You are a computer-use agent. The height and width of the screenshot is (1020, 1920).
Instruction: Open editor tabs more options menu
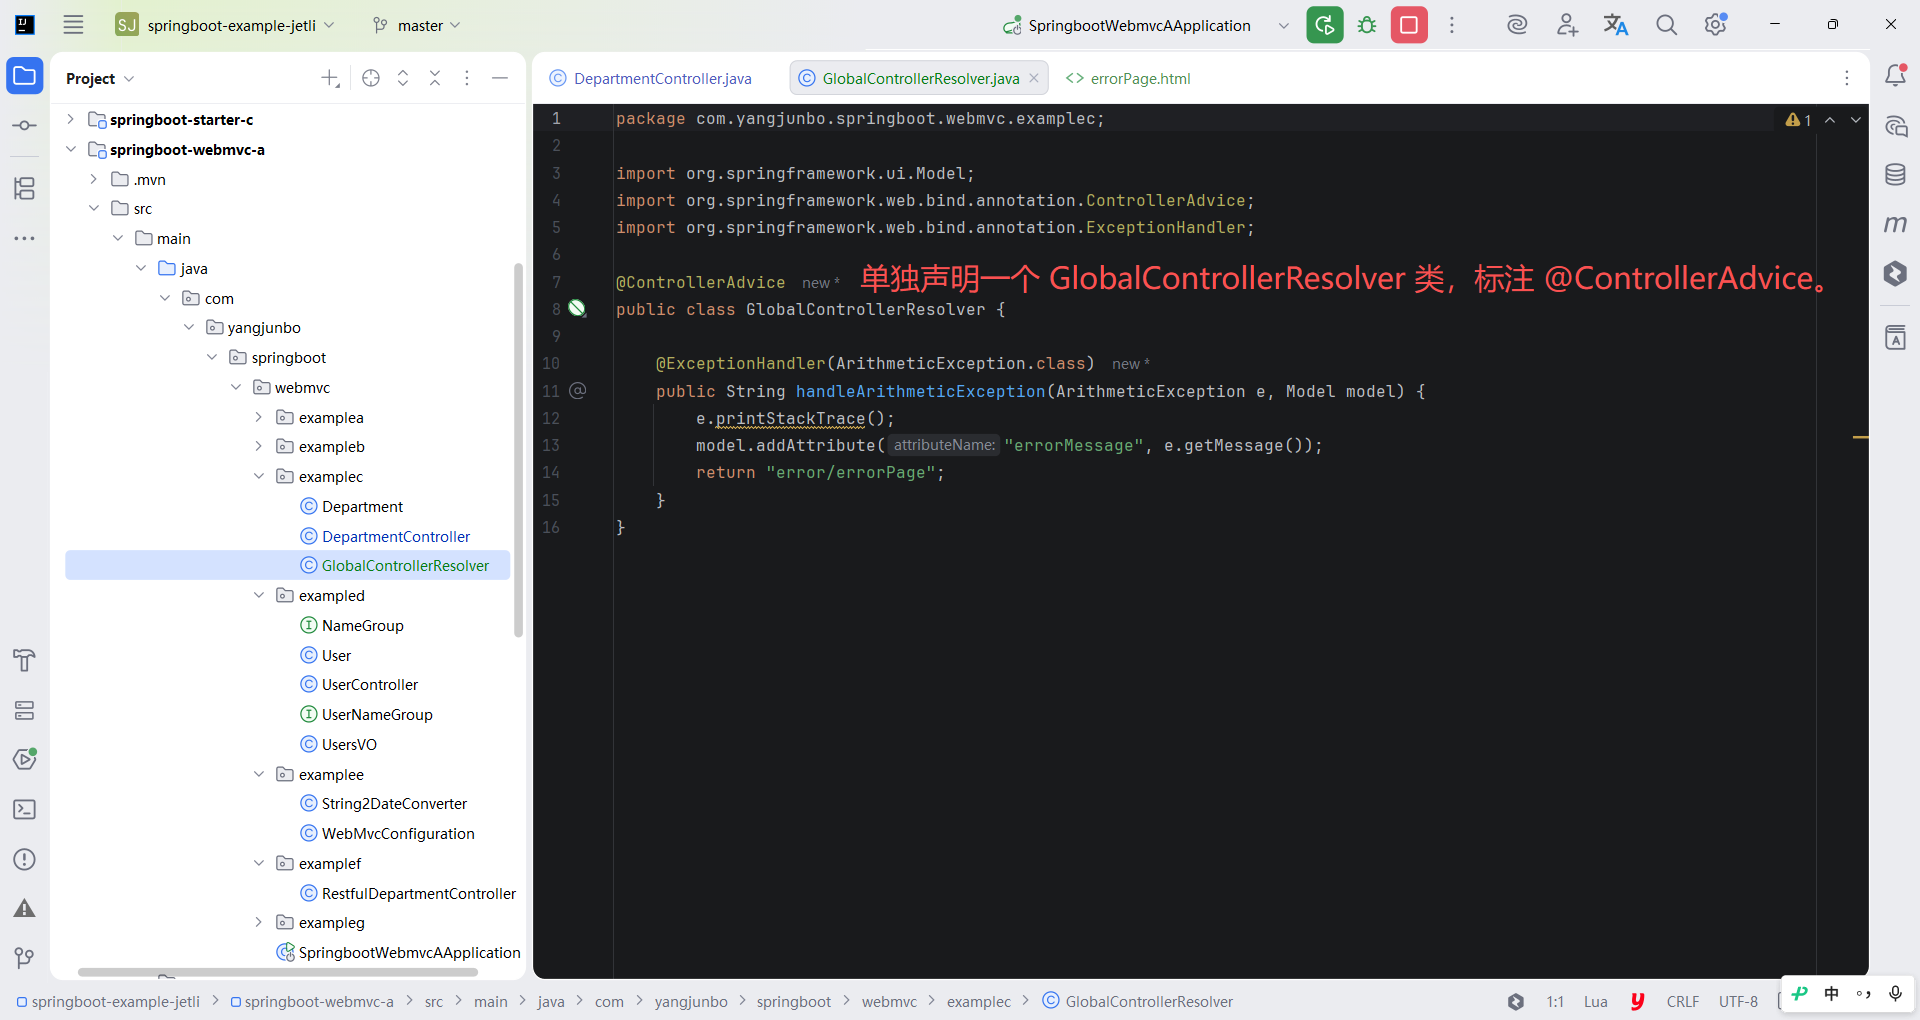1847,78
